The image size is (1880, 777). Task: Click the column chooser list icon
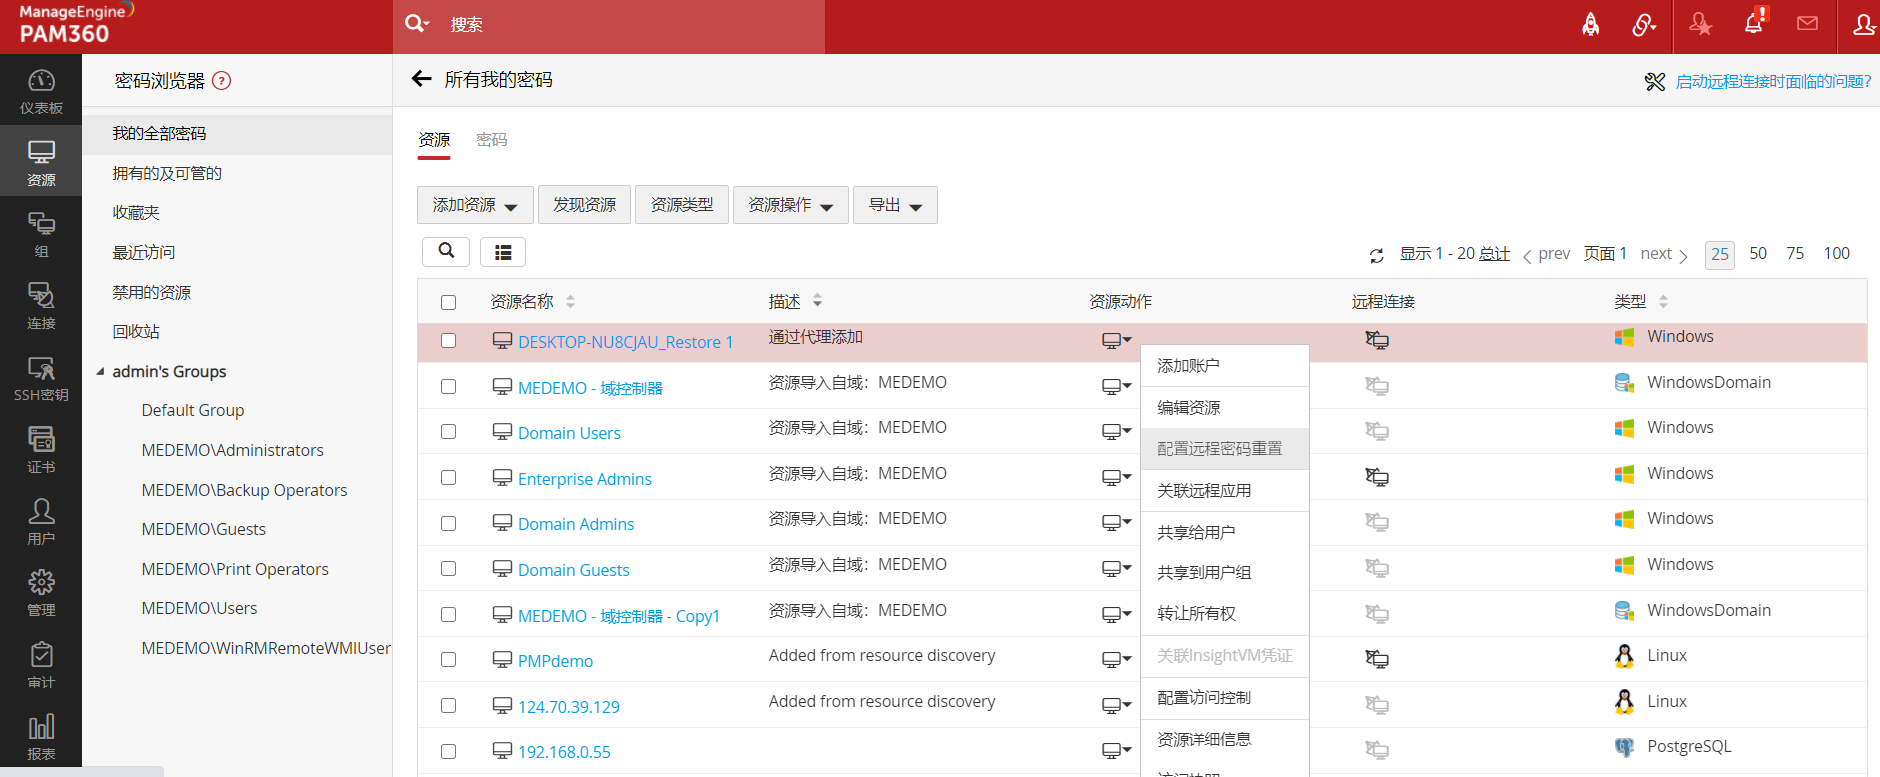(x=503, y=252)
